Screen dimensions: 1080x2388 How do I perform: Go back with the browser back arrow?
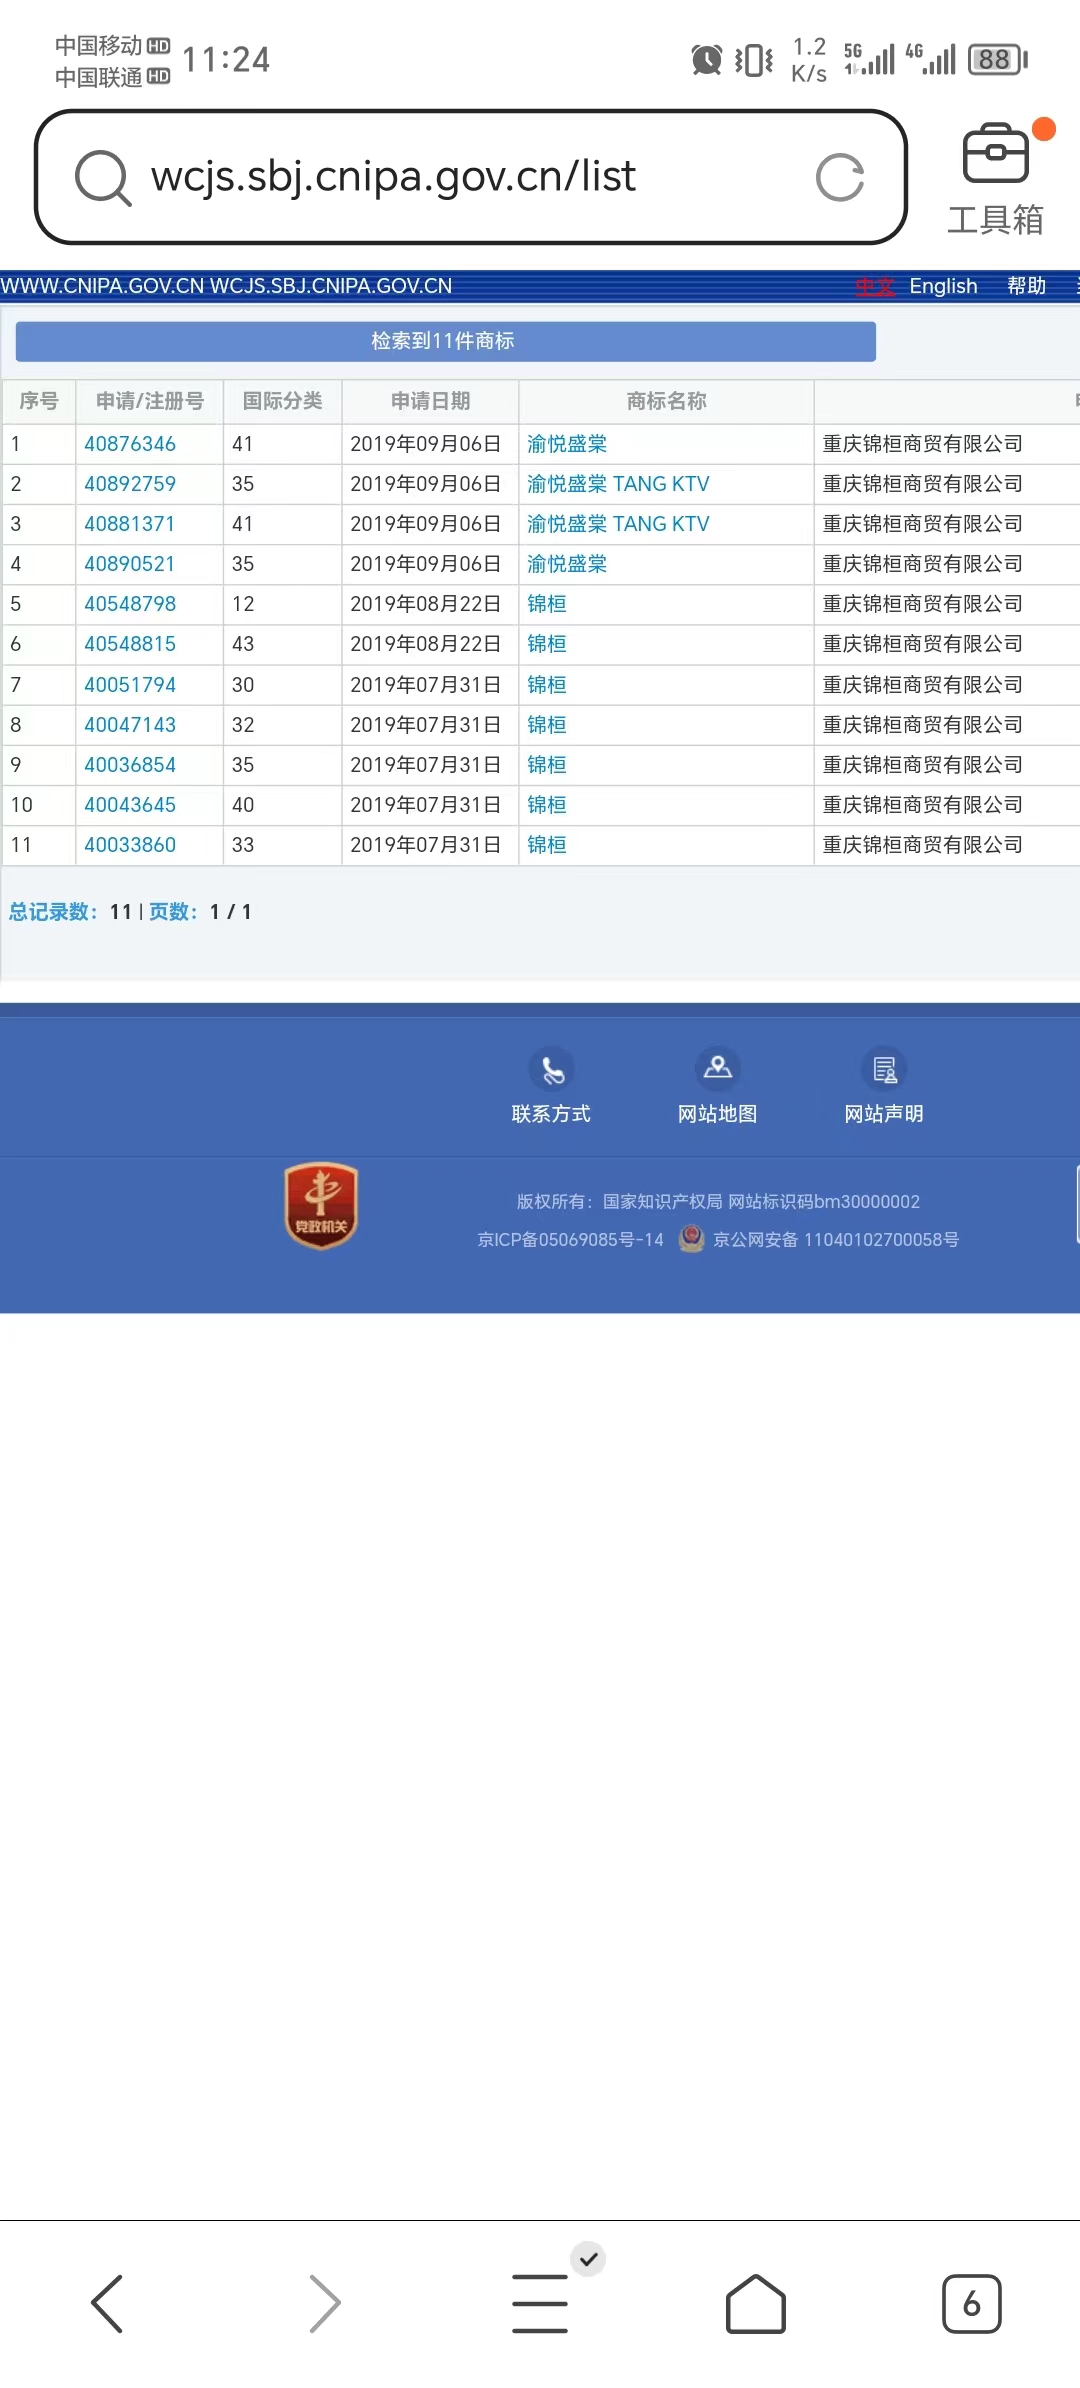[107, 2303]
